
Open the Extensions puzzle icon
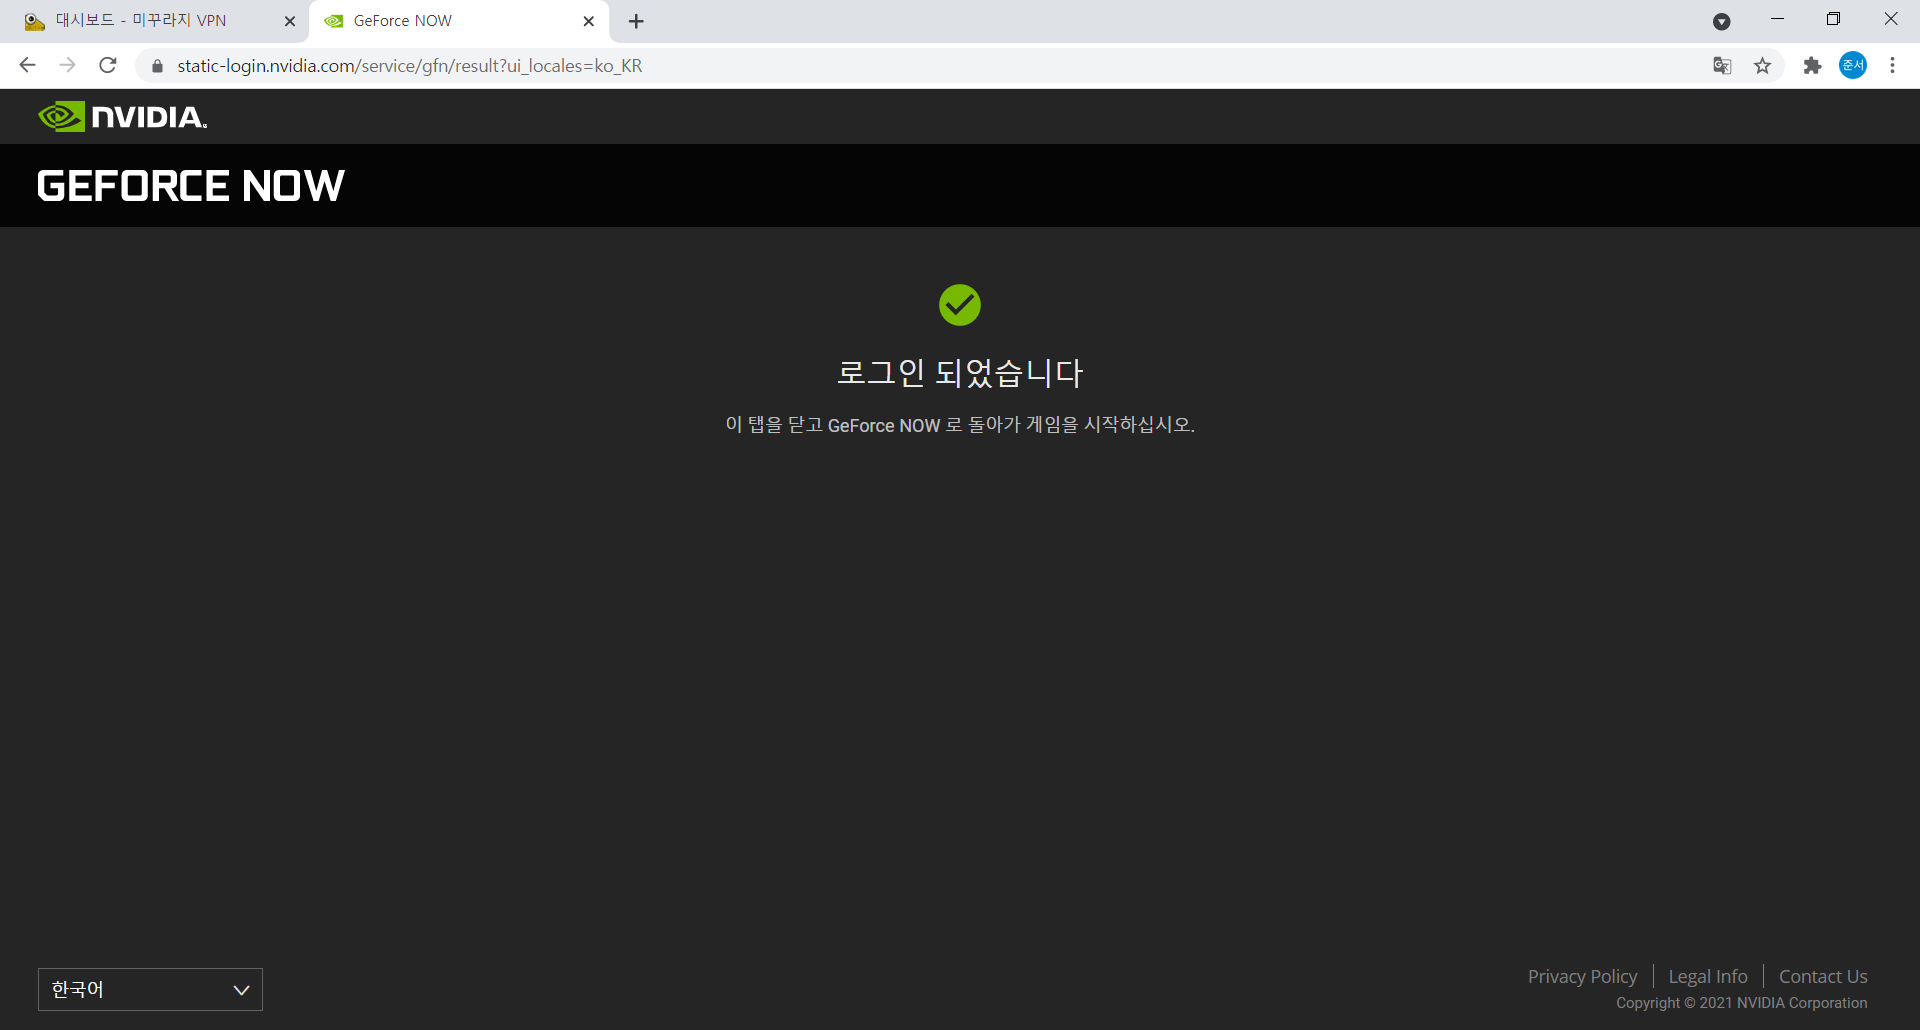[1812, 66]
